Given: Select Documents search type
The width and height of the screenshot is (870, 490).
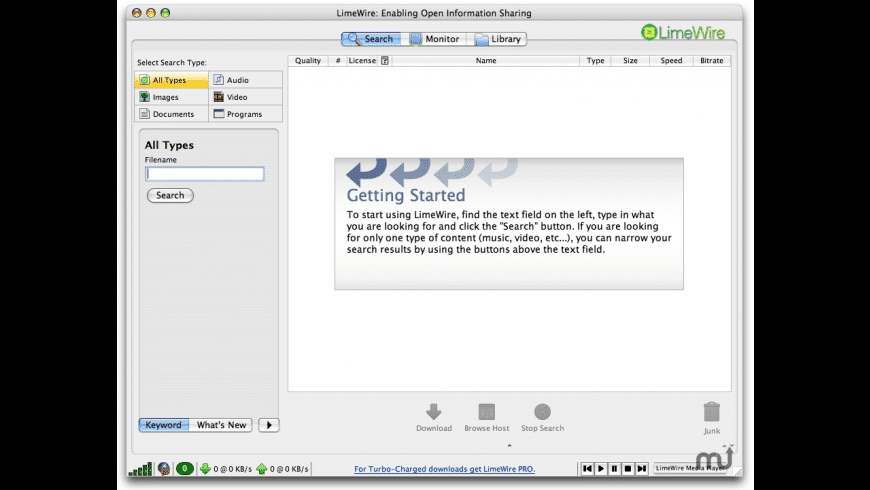Looking at the screenshot, I should (x=171, y=114).
